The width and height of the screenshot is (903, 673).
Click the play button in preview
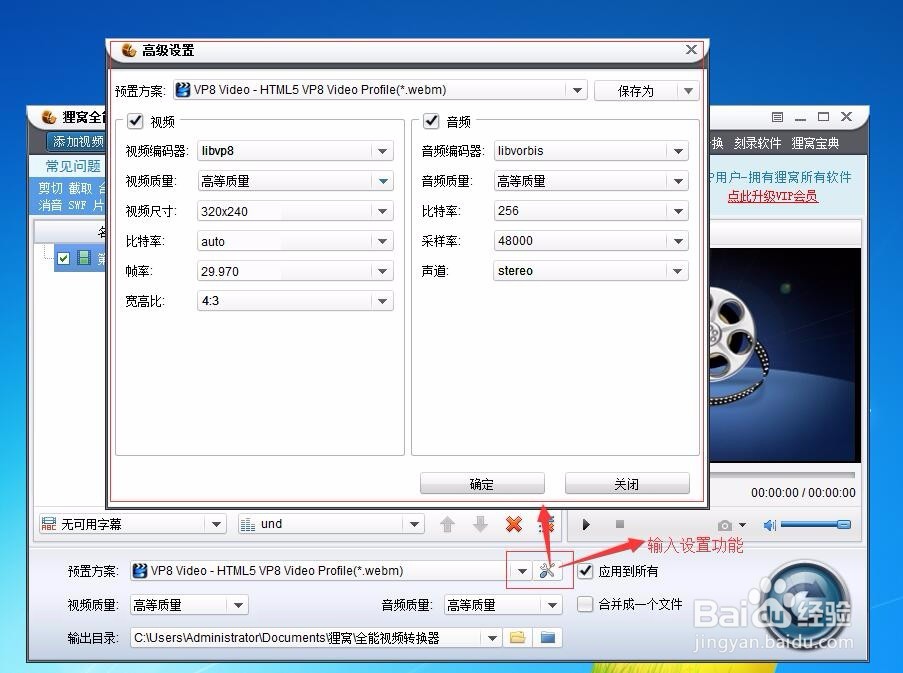click(x=586, y=524)
